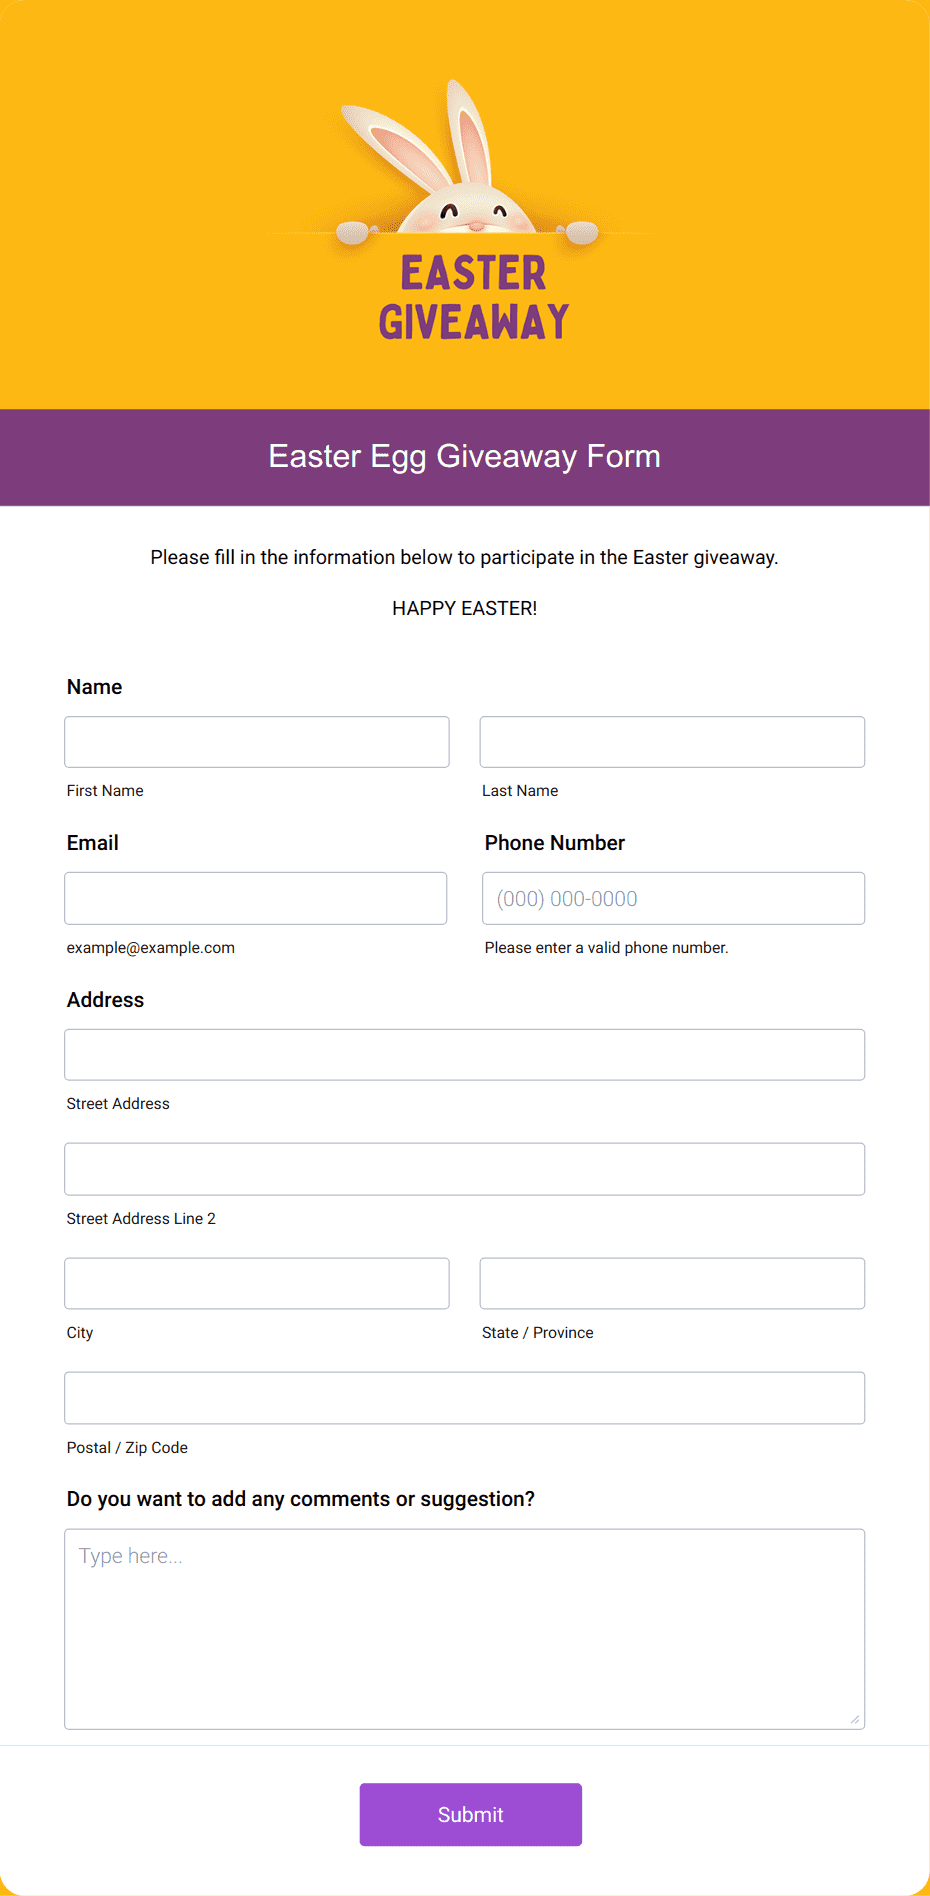This screenshot has height=1896, width=930.
Task: Click the Address section label
Action: [x=106, y=1000]
